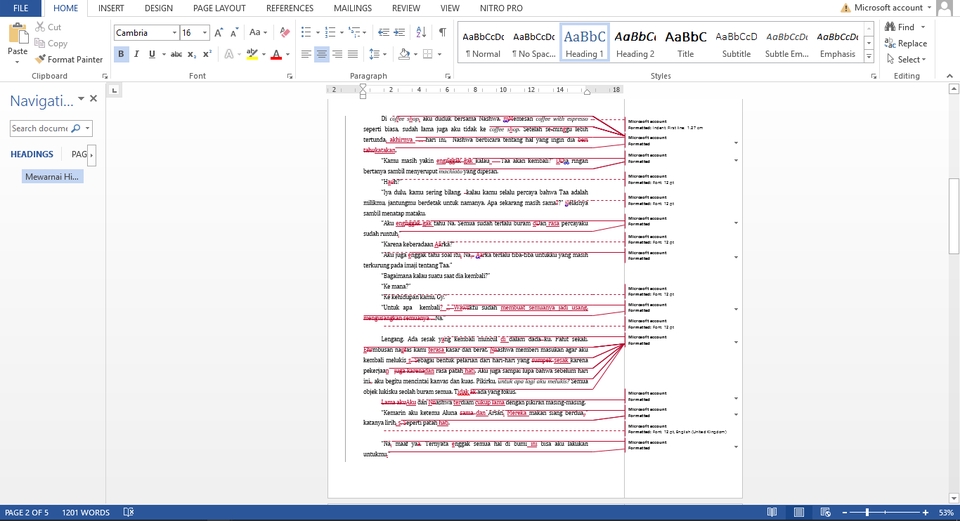Select Mewarnai Hi... heading entry

coord(52,176)
